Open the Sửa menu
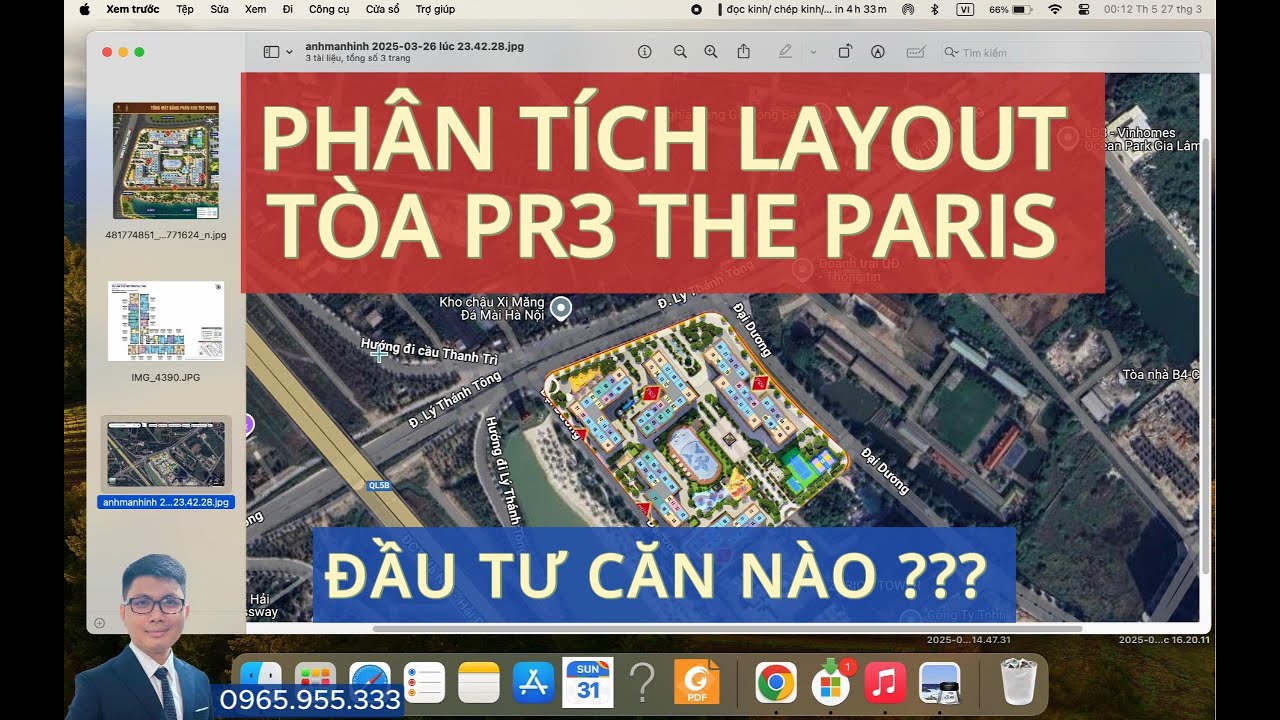The width and height of the screenshot is (1280, 720). pos(219,9)
